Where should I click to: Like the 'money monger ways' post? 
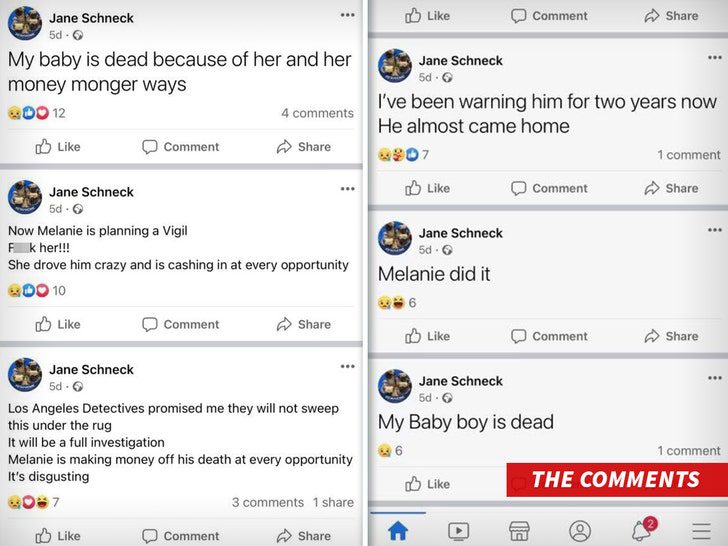coord(58,147)
